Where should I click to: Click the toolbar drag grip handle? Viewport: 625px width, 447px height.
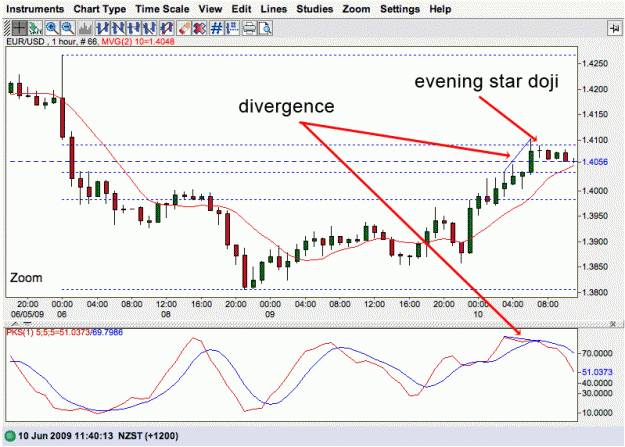[7, 28]
